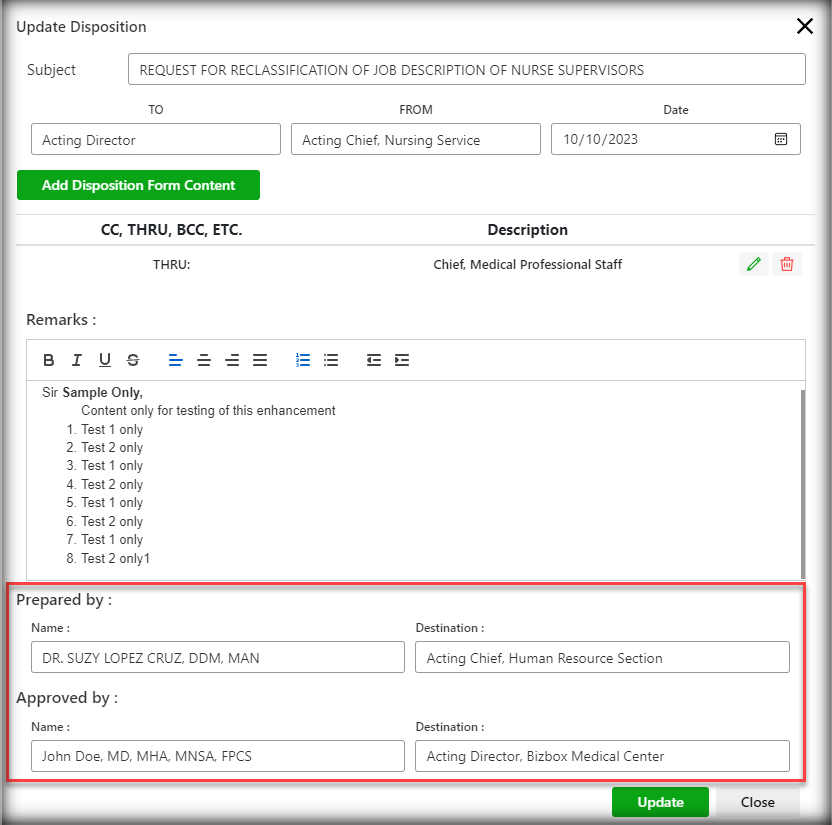Click the Close button at bottom
832x825 pixels.
[x=757, y=802]
